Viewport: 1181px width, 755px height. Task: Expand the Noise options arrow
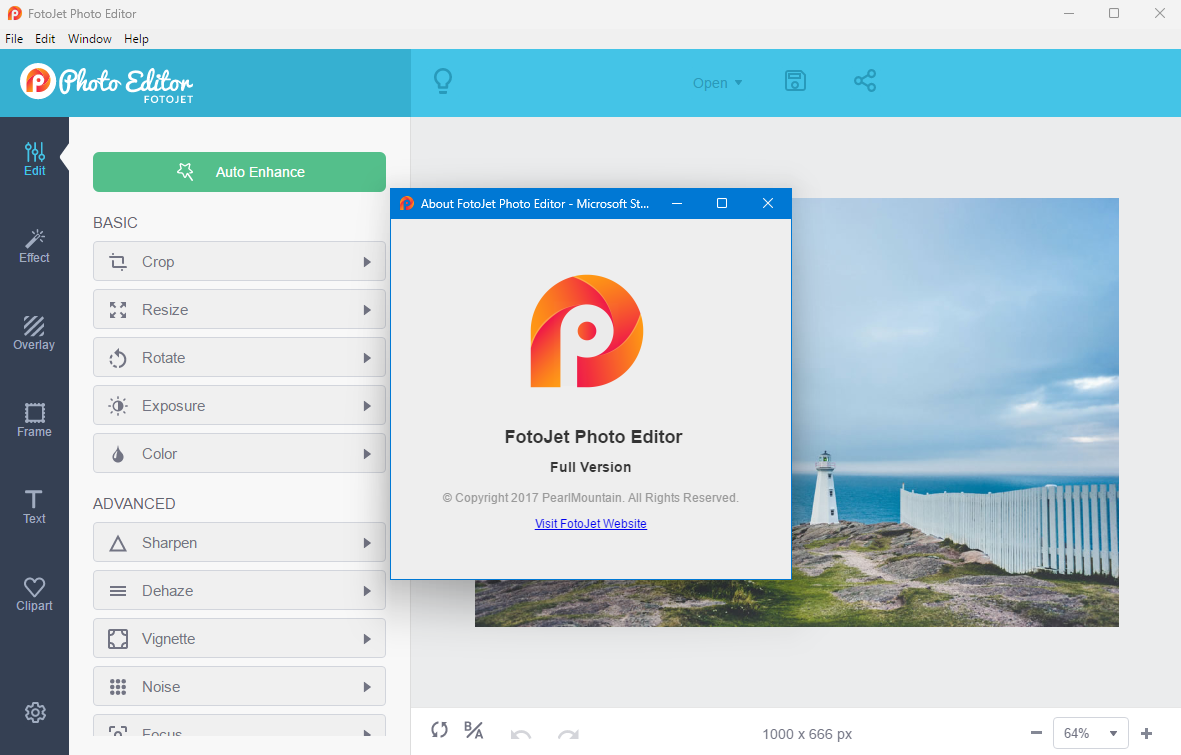pyautogui.click(x=367, y=687)
